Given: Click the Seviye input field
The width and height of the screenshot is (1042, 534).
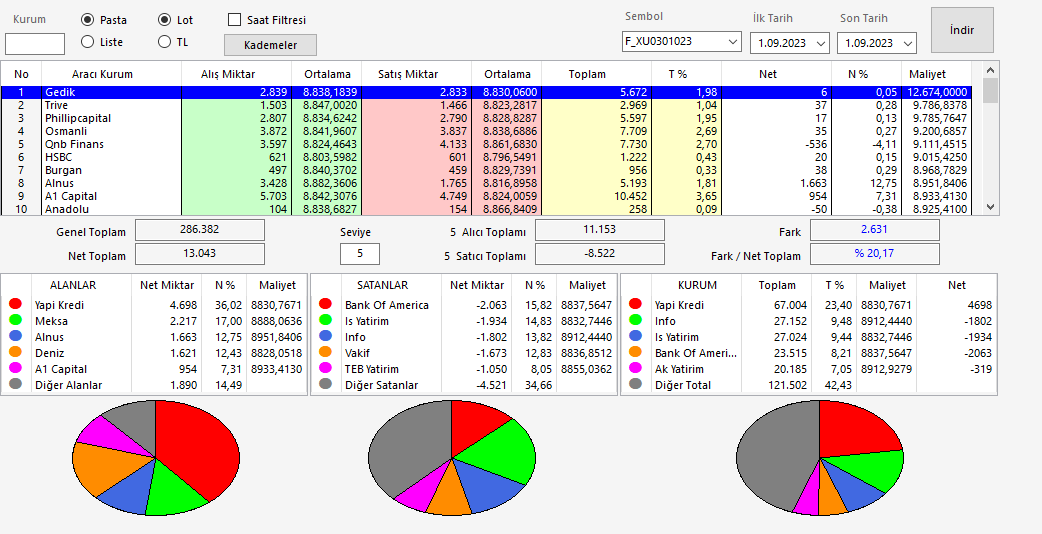Looking at the screenshot, I should coord(360,254).
